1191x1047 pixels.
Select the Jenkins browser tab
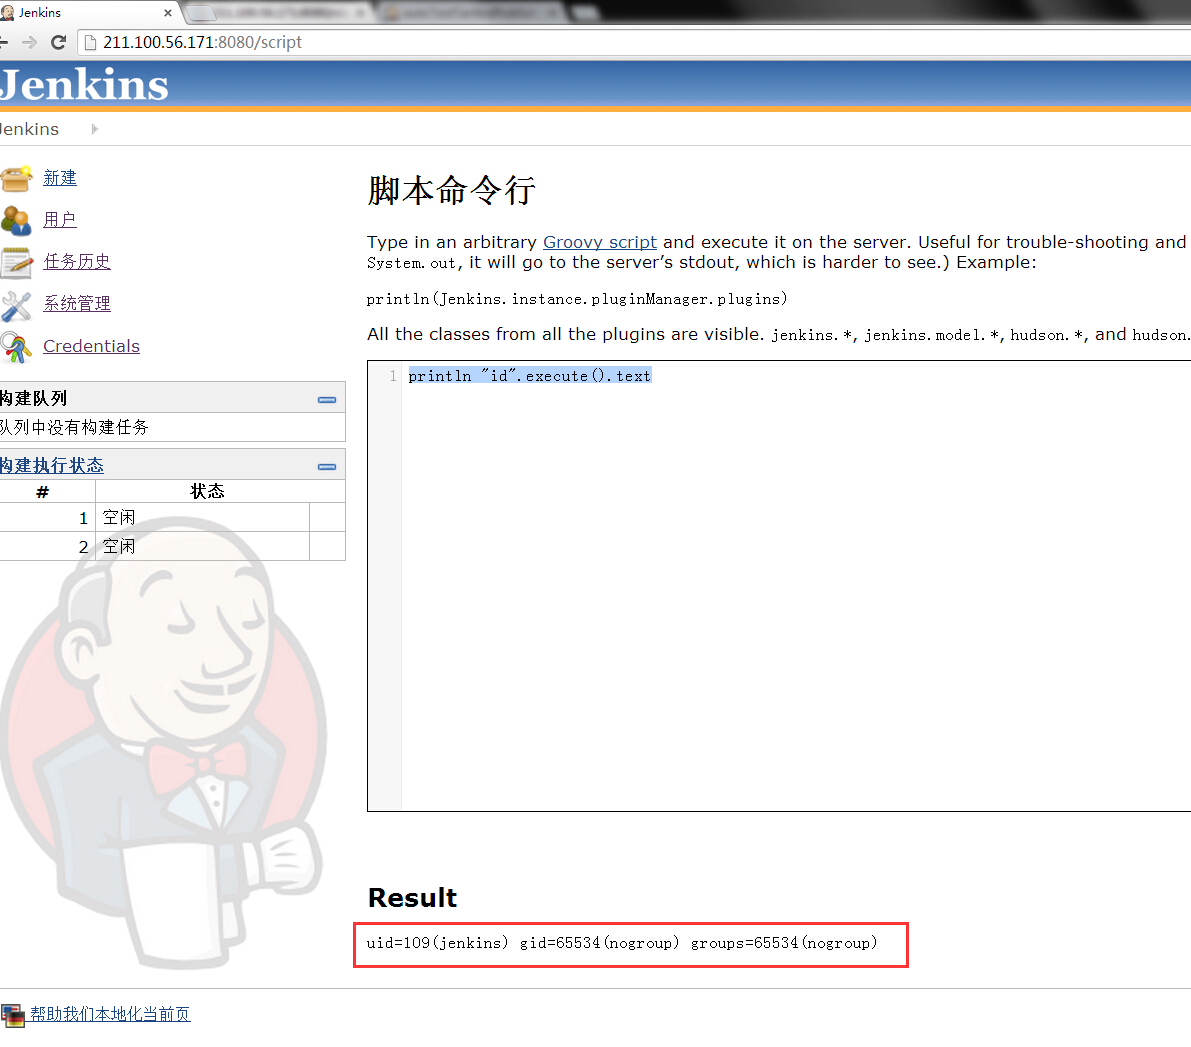(x=87, y=13)
